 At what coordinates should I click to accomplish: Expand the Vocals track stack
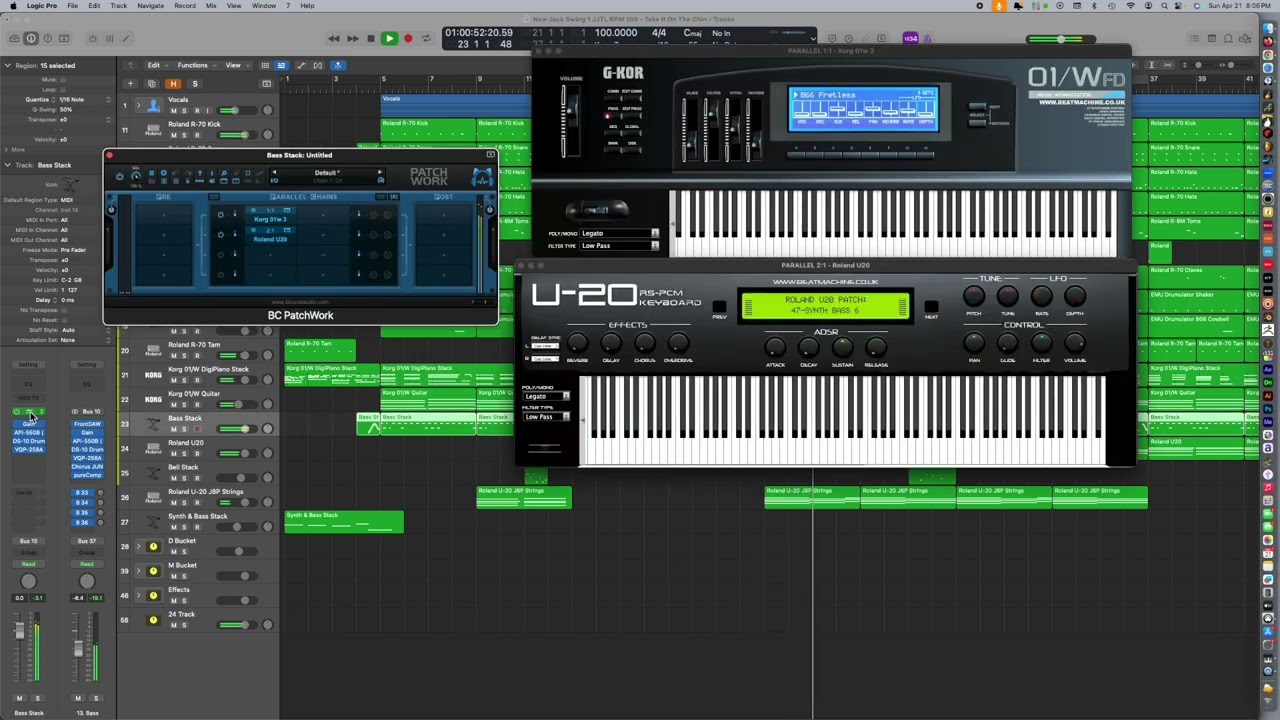coord(139,105)
